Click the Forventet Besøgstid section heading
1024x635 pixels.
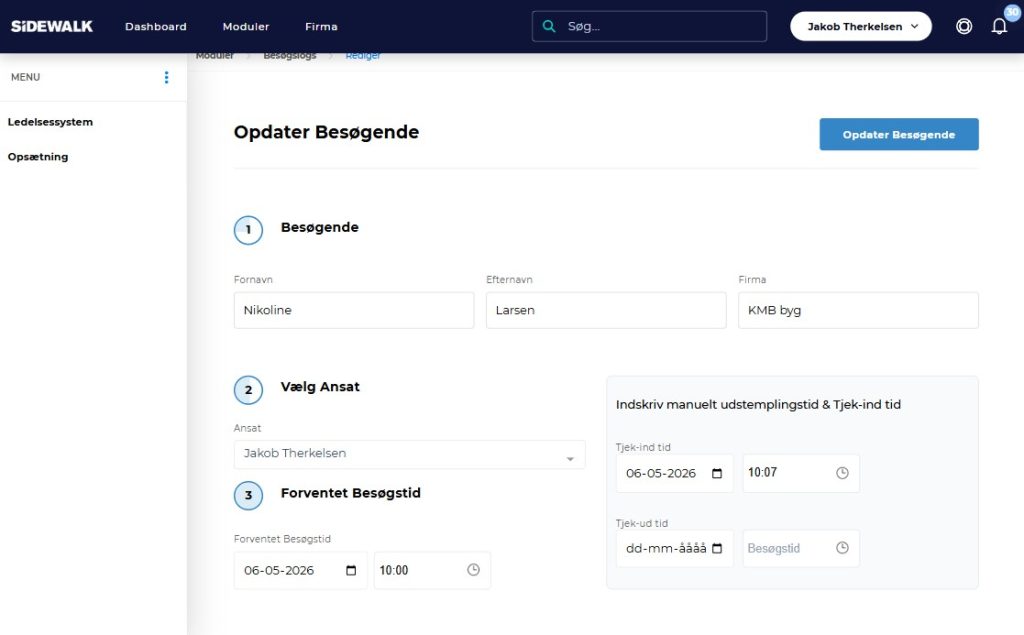click(x=351, y=493)
